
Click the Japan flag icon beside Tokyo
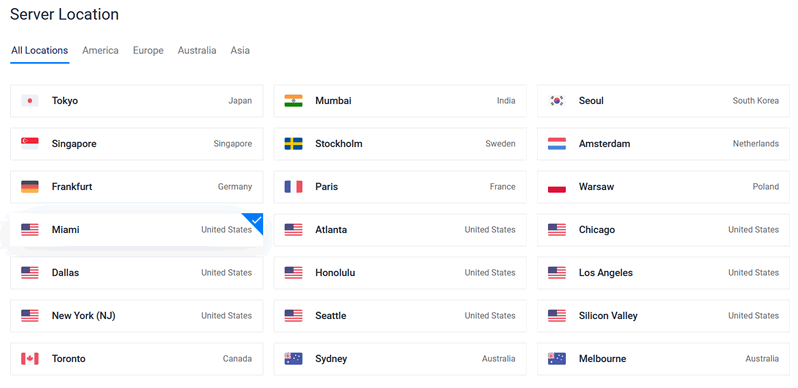(x=30, y=101)
